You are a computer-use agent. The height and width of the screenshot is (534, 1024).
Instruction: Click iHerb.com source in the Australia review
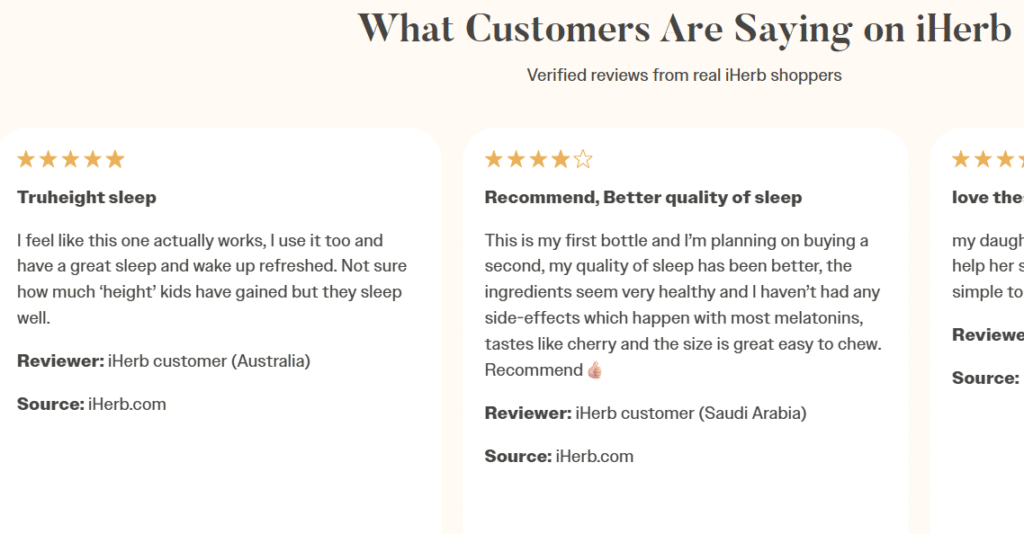(x=127, y=404)
